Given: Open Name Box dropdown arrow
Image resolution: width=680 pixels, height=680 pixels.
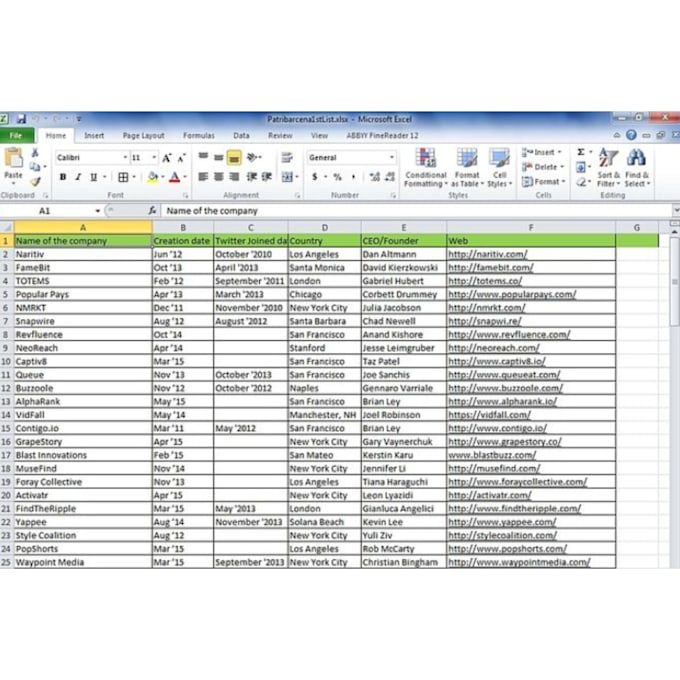Looking at the screenshot, I should (98, 211).
